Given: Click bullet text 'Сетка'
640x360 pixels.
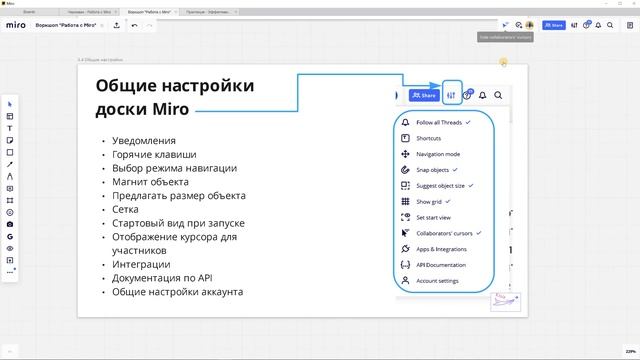Looking at the screenshot, I should [x=125, y=209].
